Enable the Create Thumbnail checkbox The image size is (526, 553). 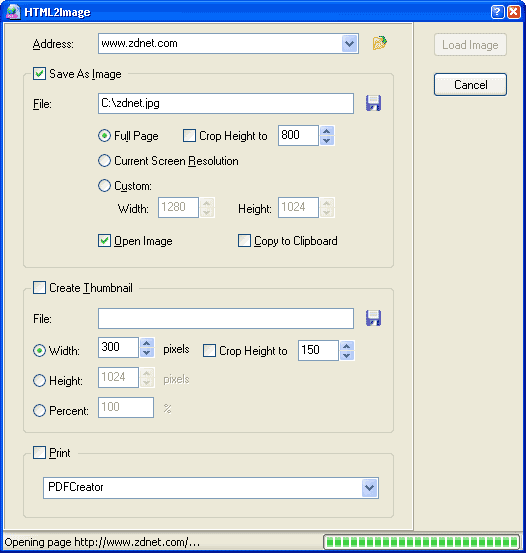[39, 287]
